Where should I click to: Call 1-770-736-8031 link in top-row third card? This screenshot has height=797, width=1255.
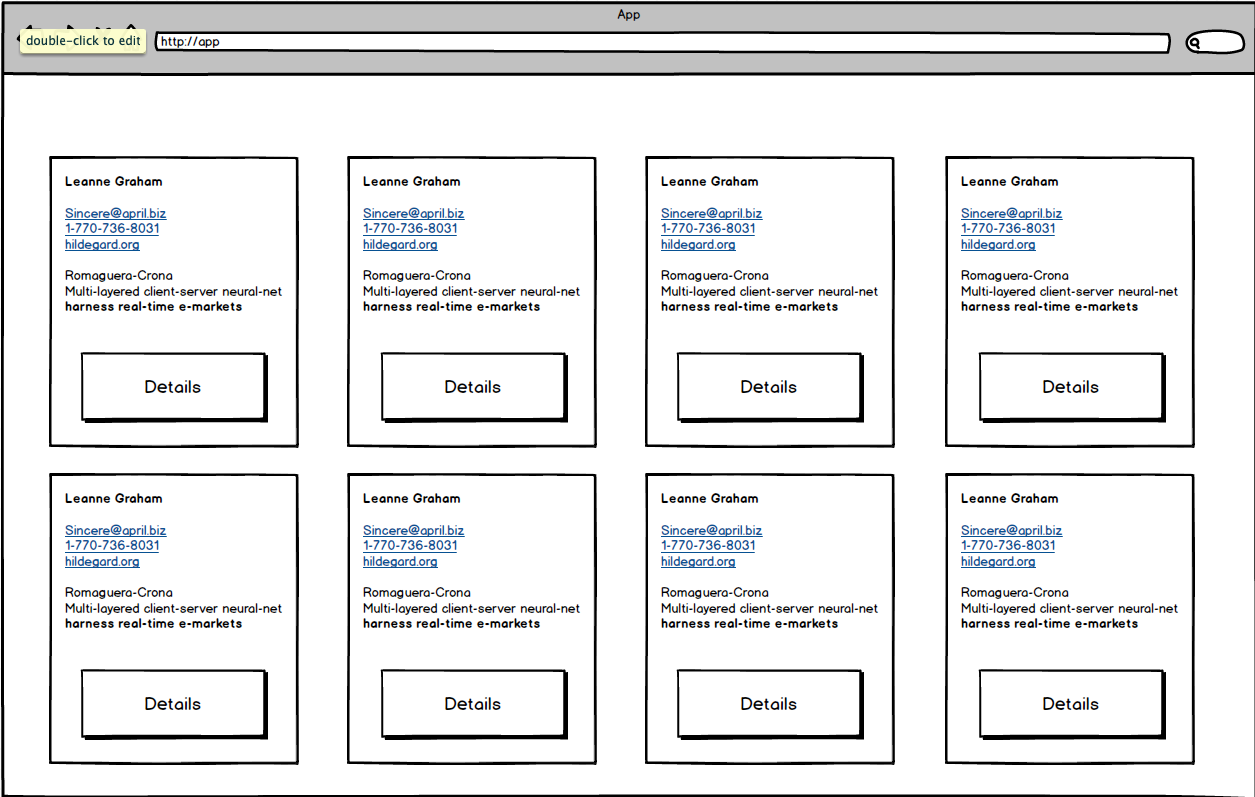[708, 228]
